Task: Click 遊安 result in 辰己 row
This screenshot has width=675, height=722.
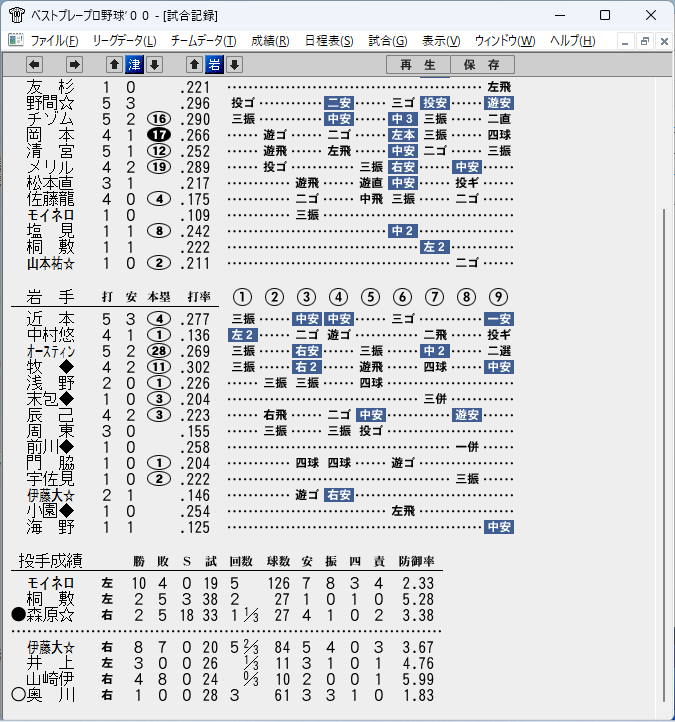Action: click(x=467, y=415)
